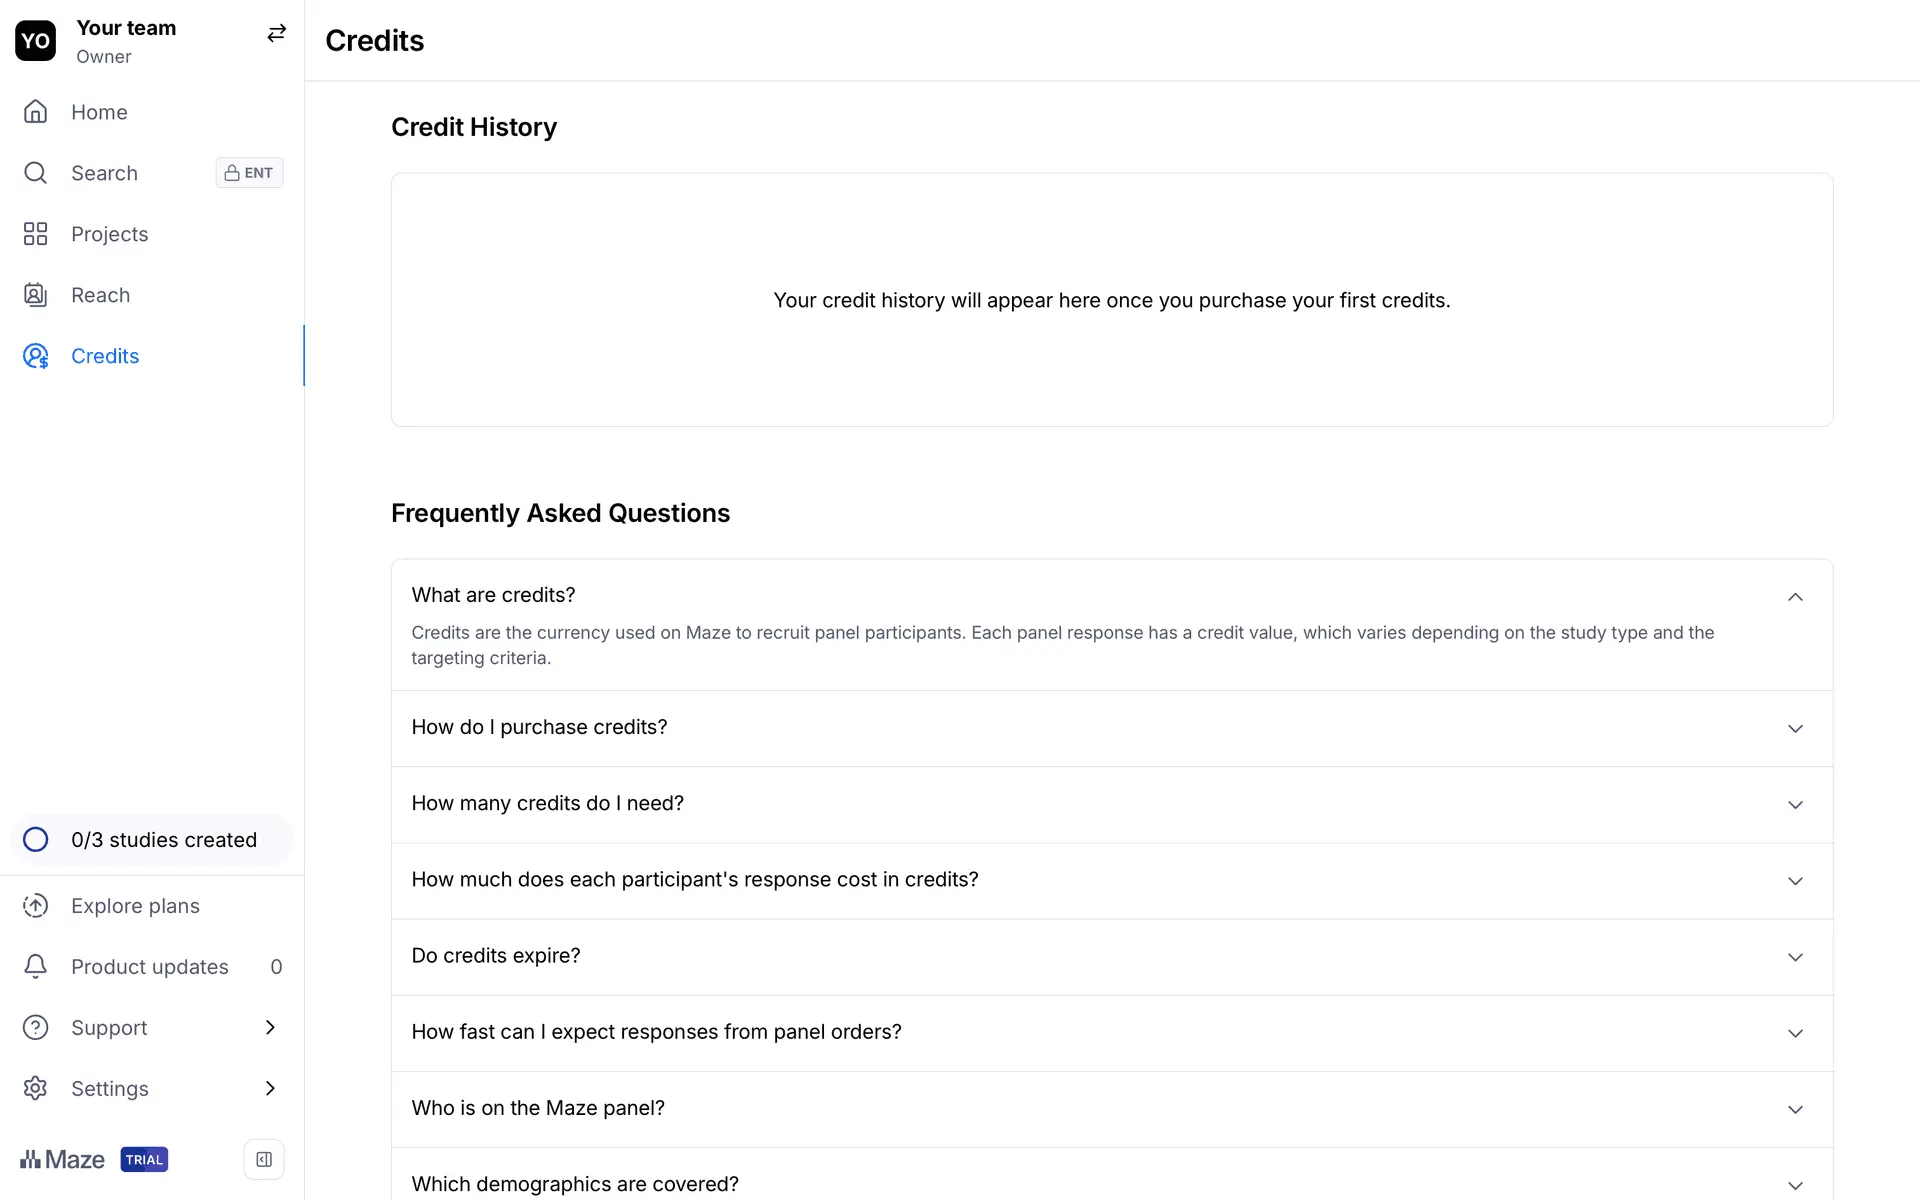Go to Projects in the sidebar
The image size is (1920, 1200).
tap(110, 234)
